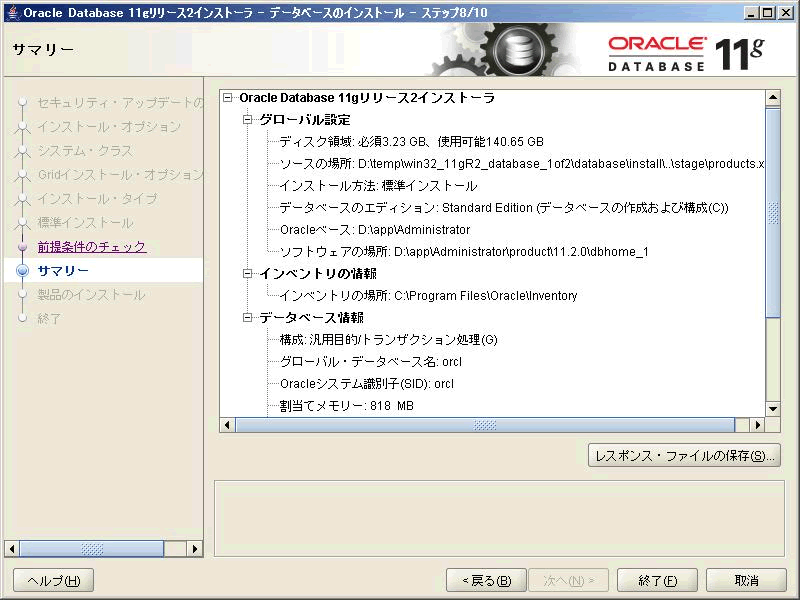The width and height of the screenshot is (800, 600).
Task: Click the summary tree vertical scrollbar thumb
Action: coord(772,212)
